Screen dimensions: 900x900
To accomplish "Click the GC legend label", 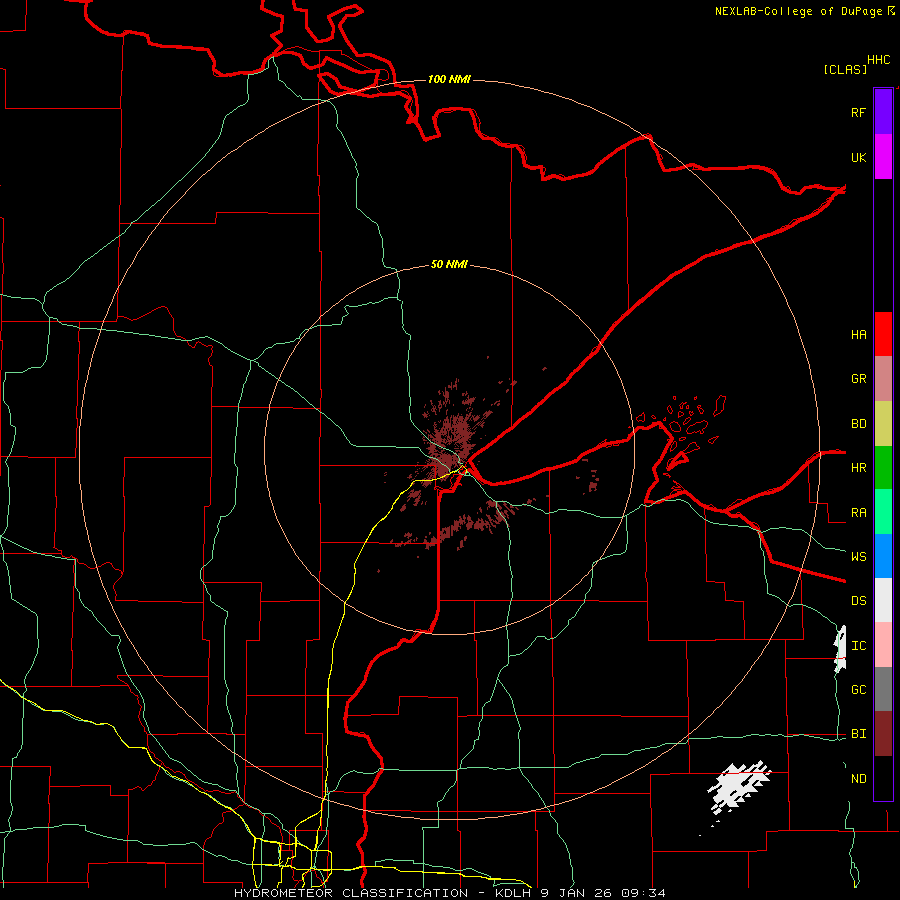I will (x=858, y=690).
